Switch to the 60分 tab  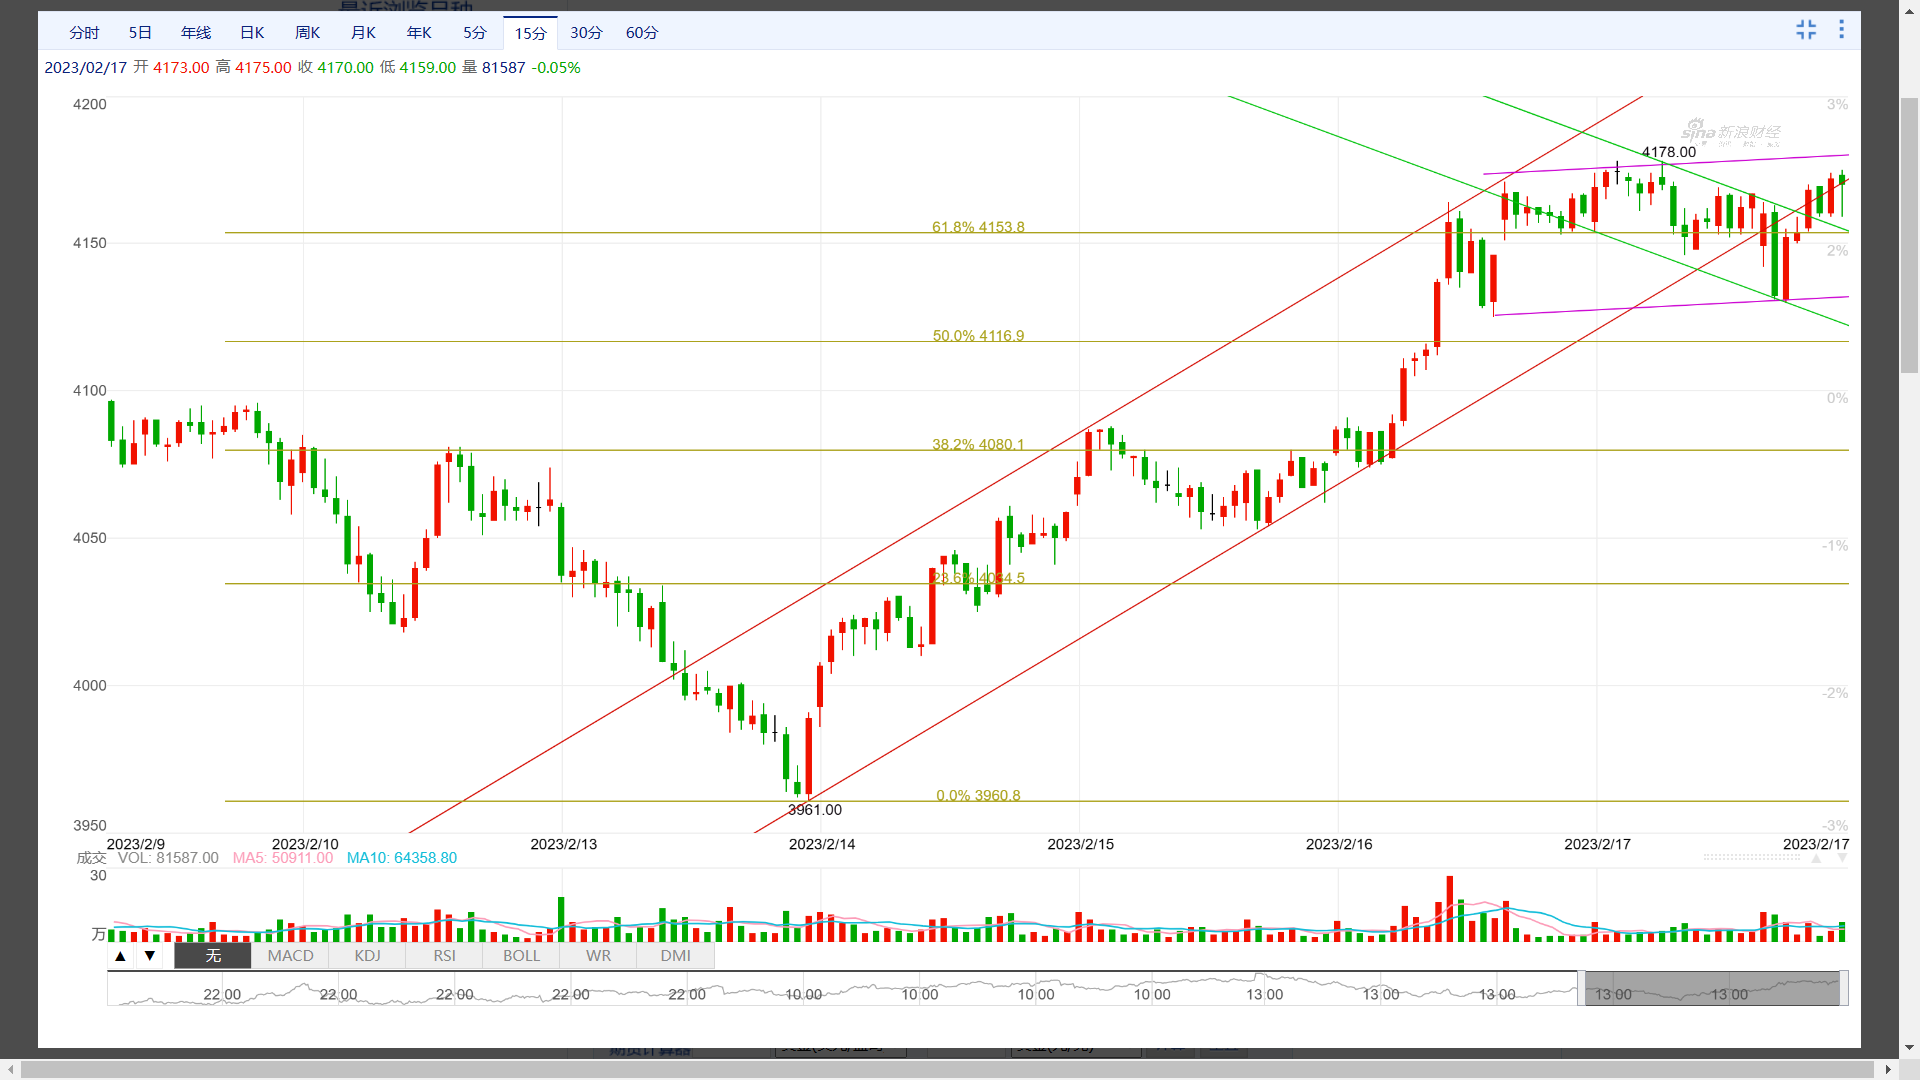642,33
